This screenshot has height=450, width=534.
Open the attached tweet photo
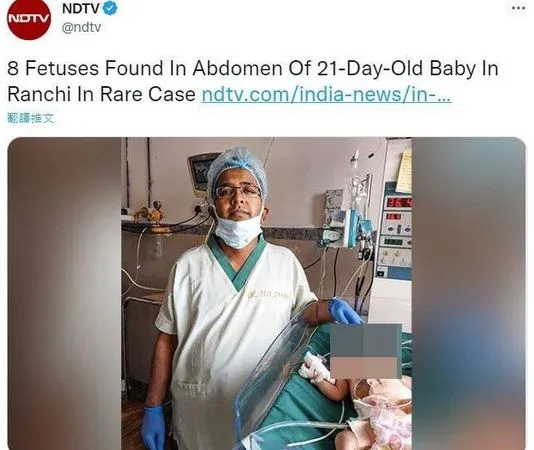point(266,293)
